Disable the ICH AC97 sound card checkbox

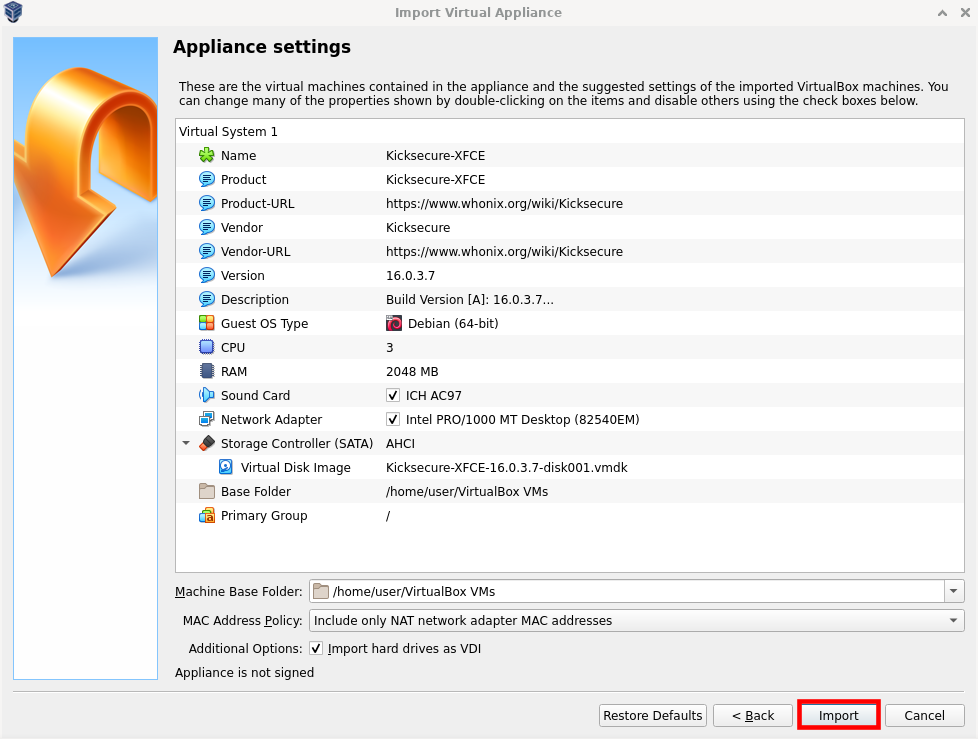tap(393, 396)
